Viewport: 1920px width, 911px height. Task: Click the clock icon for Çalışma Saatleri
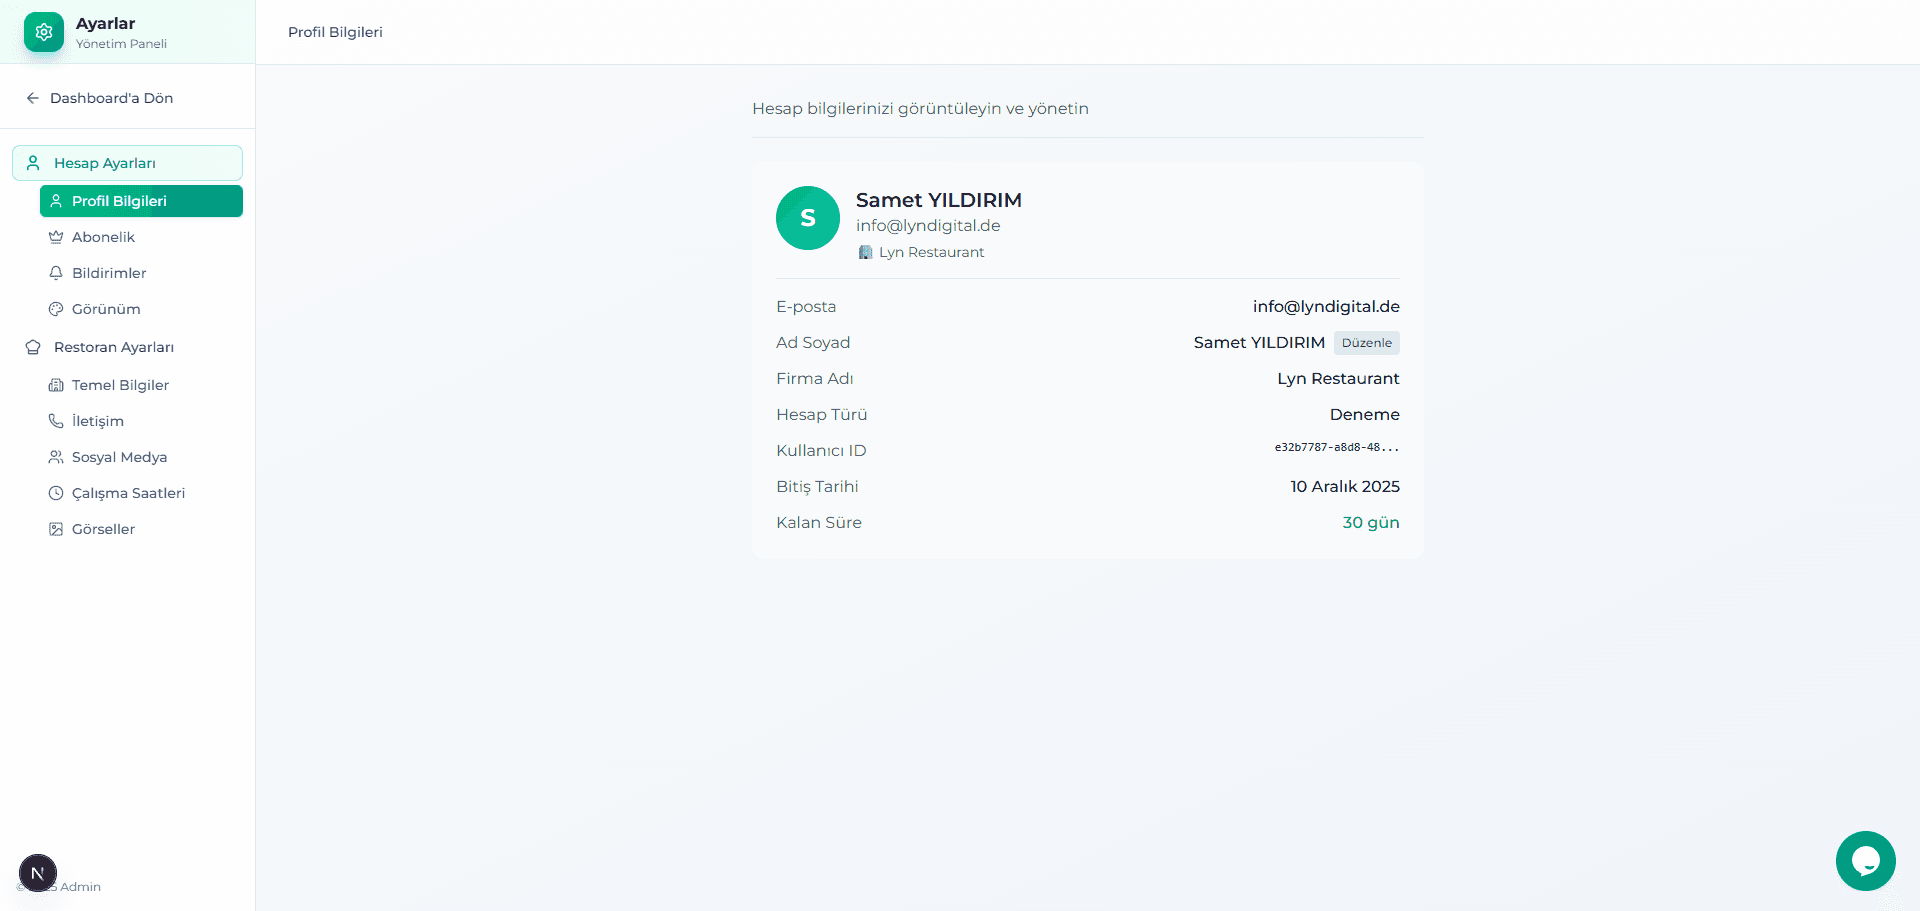56,493
